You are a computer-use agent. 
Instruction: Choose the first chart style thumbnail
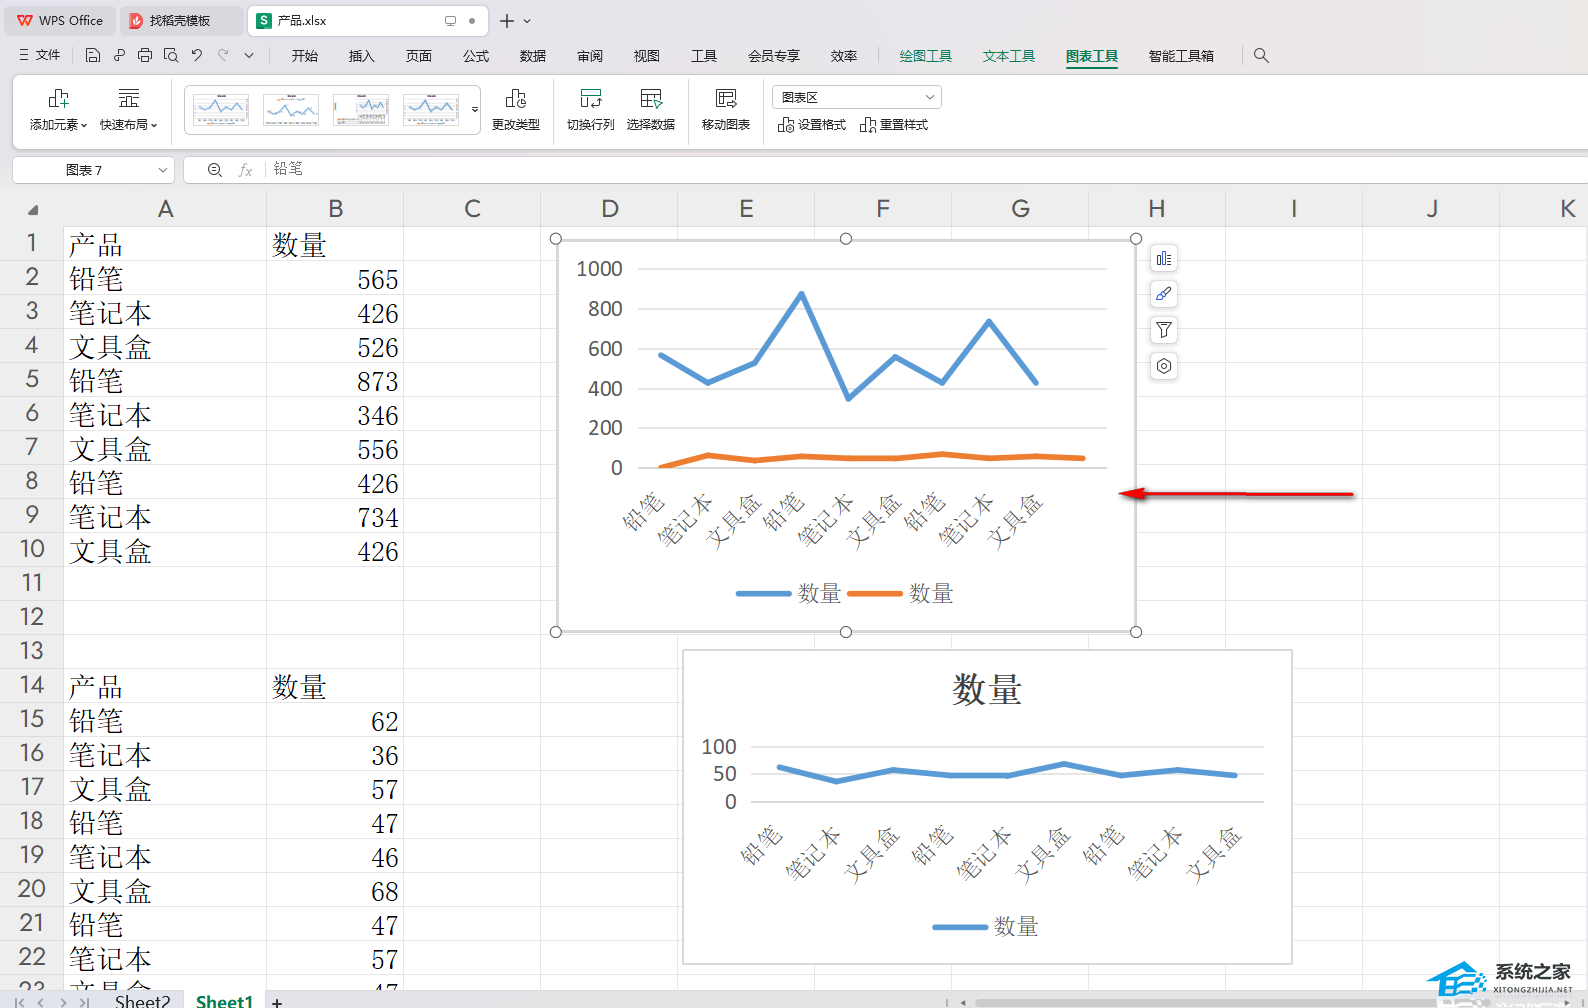[x=221, y=109]
